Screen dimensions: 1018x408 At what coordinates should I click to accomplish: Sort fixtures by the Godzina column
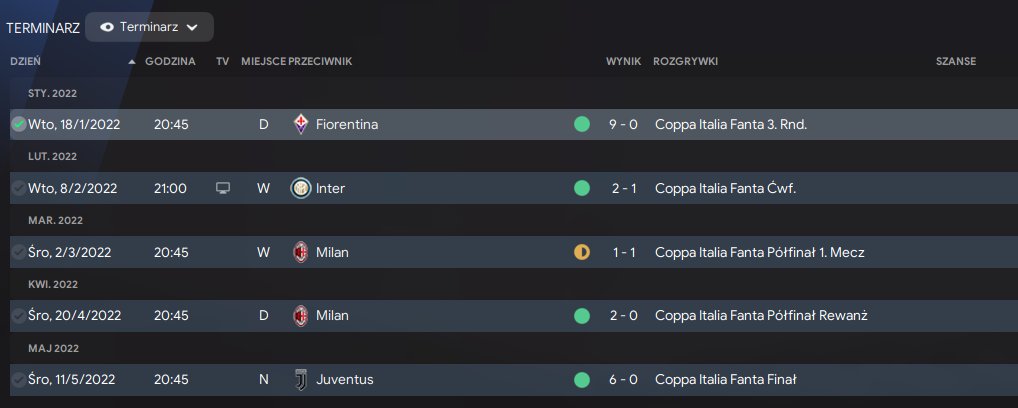(x=170, y=61)
